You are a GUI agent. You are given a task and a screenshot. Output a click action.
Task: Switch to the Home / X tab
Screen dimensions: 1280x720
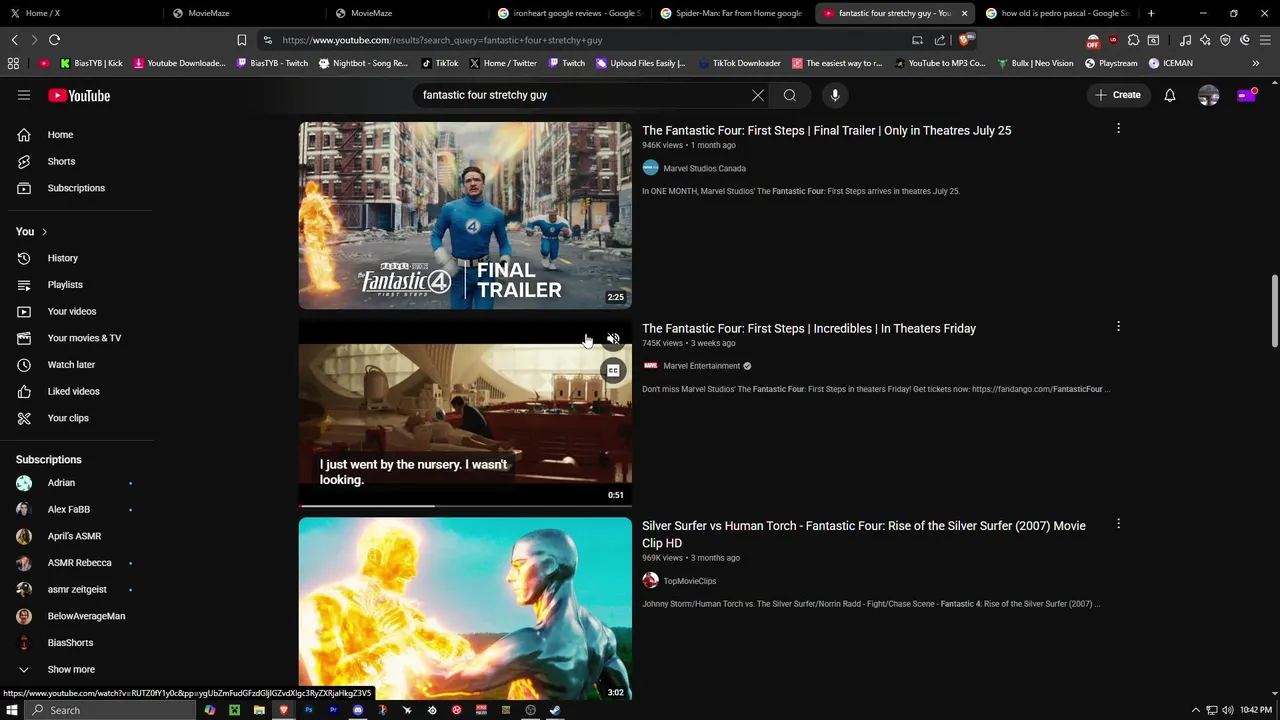click(x=81, y=13)
